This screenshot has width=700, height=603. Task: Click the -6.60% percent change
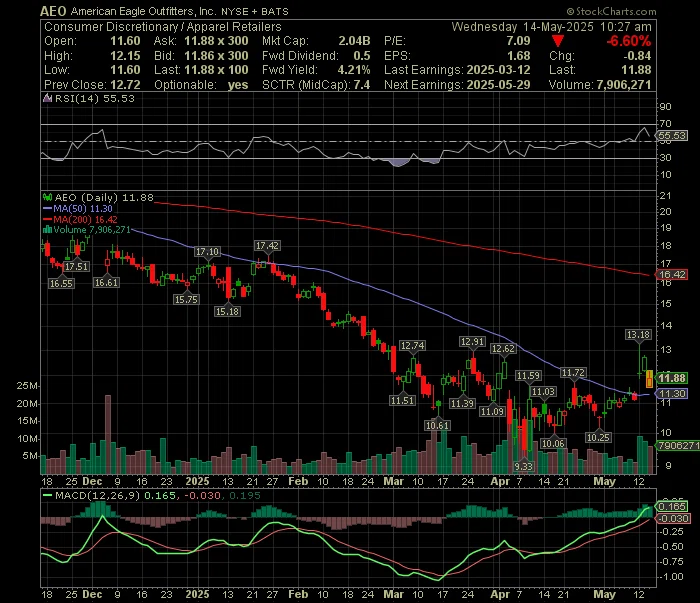point(629,41)
